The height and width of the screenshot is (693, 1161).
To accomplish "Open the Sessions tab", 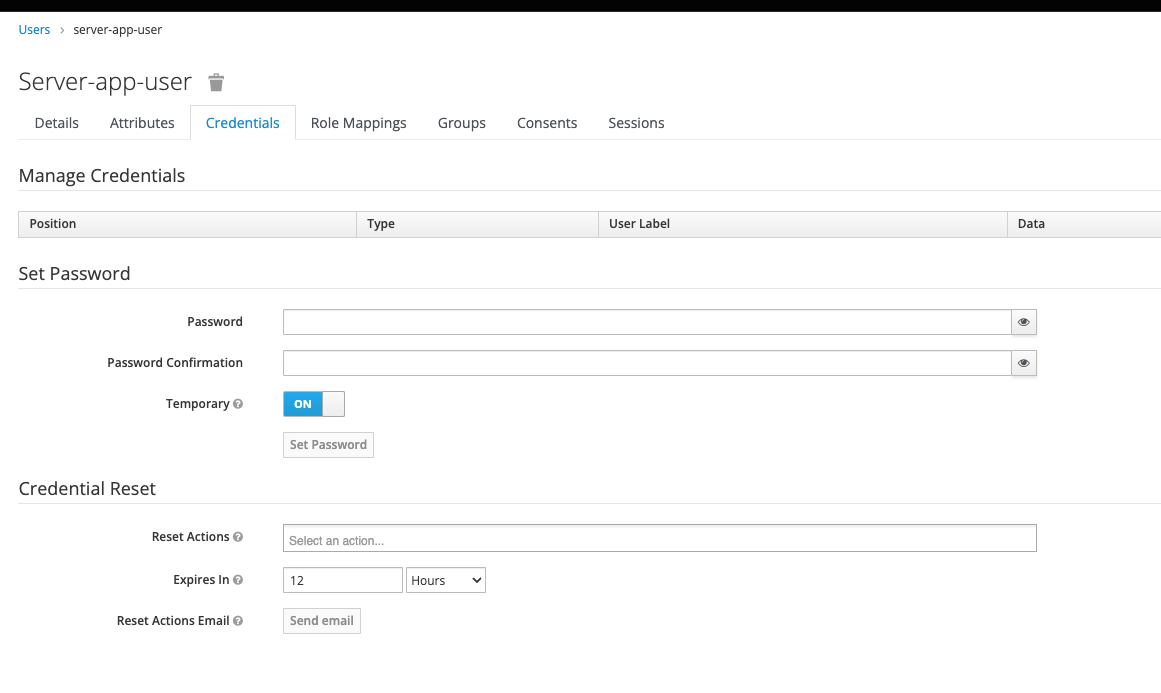I will pos(636,123).
